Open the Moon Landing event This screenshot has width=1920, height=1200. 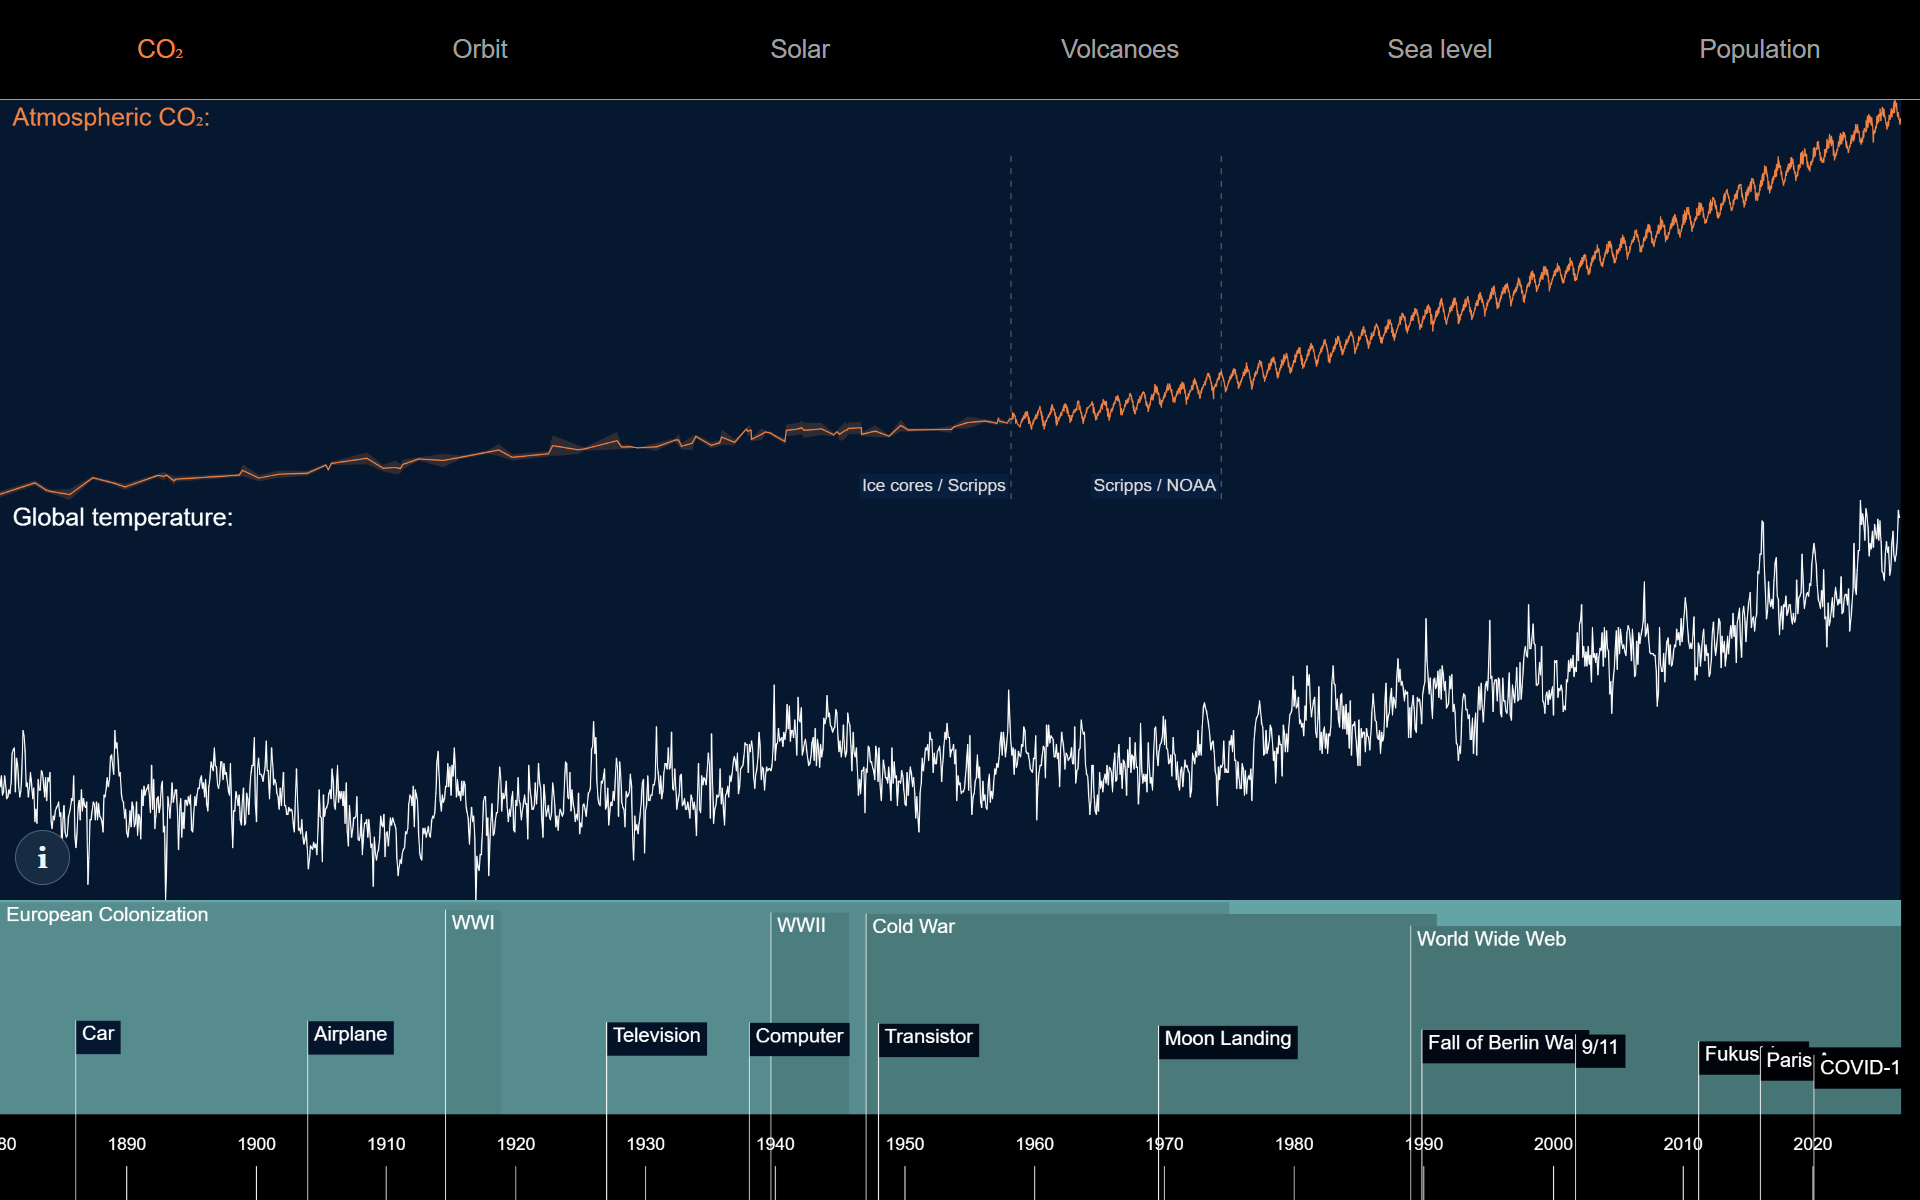pos(1228,1041)
